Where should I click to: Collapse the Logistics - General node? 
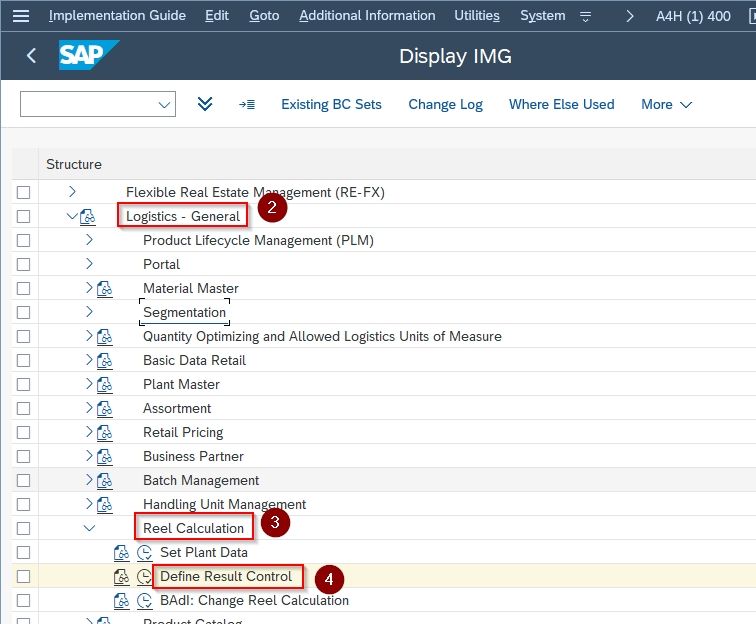(72, 216)
